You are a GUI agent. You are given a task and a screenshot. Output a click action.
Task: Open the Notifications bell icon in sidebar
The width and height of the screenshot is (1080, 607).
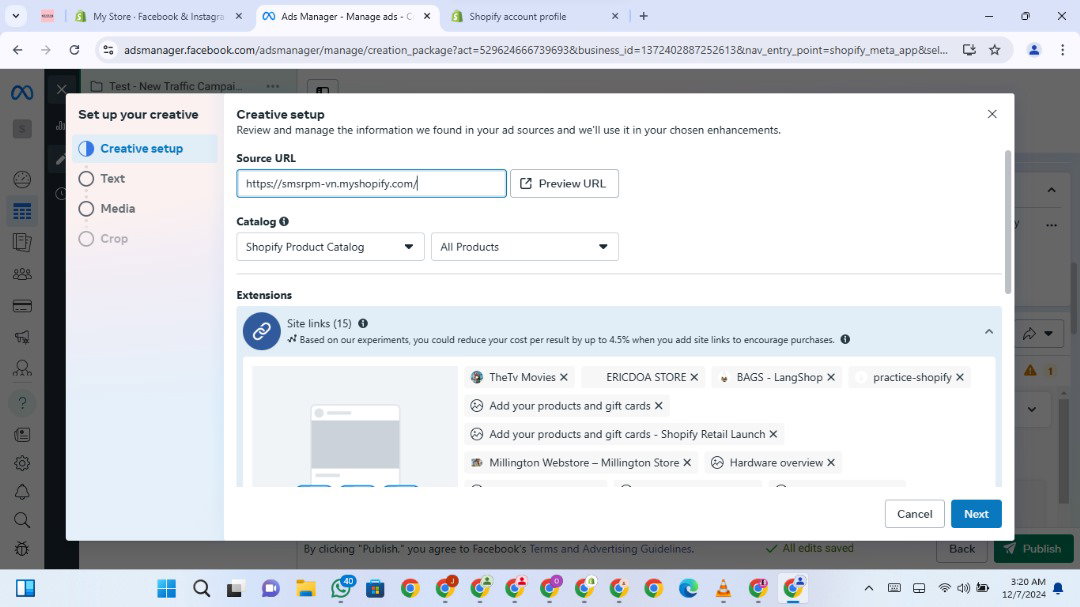(22, 492)
